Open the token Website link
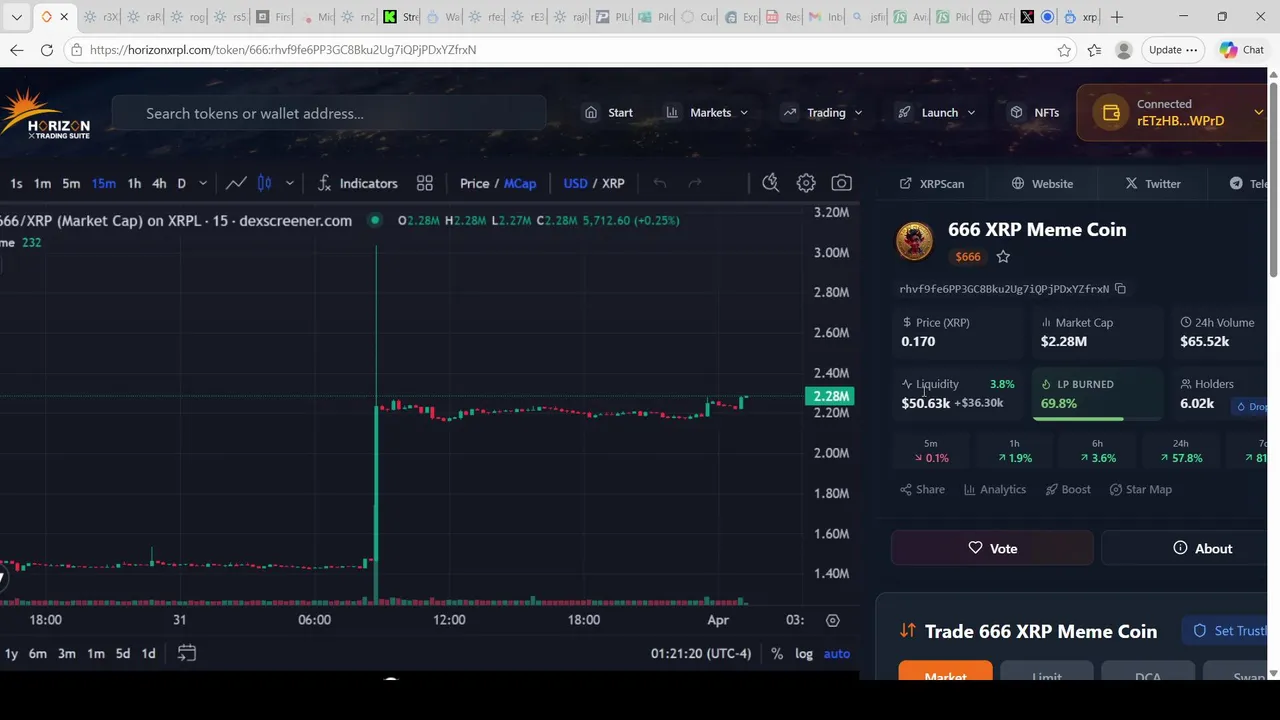Image resolution: width=1280 pixels, height=720 pixels. point(1042,184)
